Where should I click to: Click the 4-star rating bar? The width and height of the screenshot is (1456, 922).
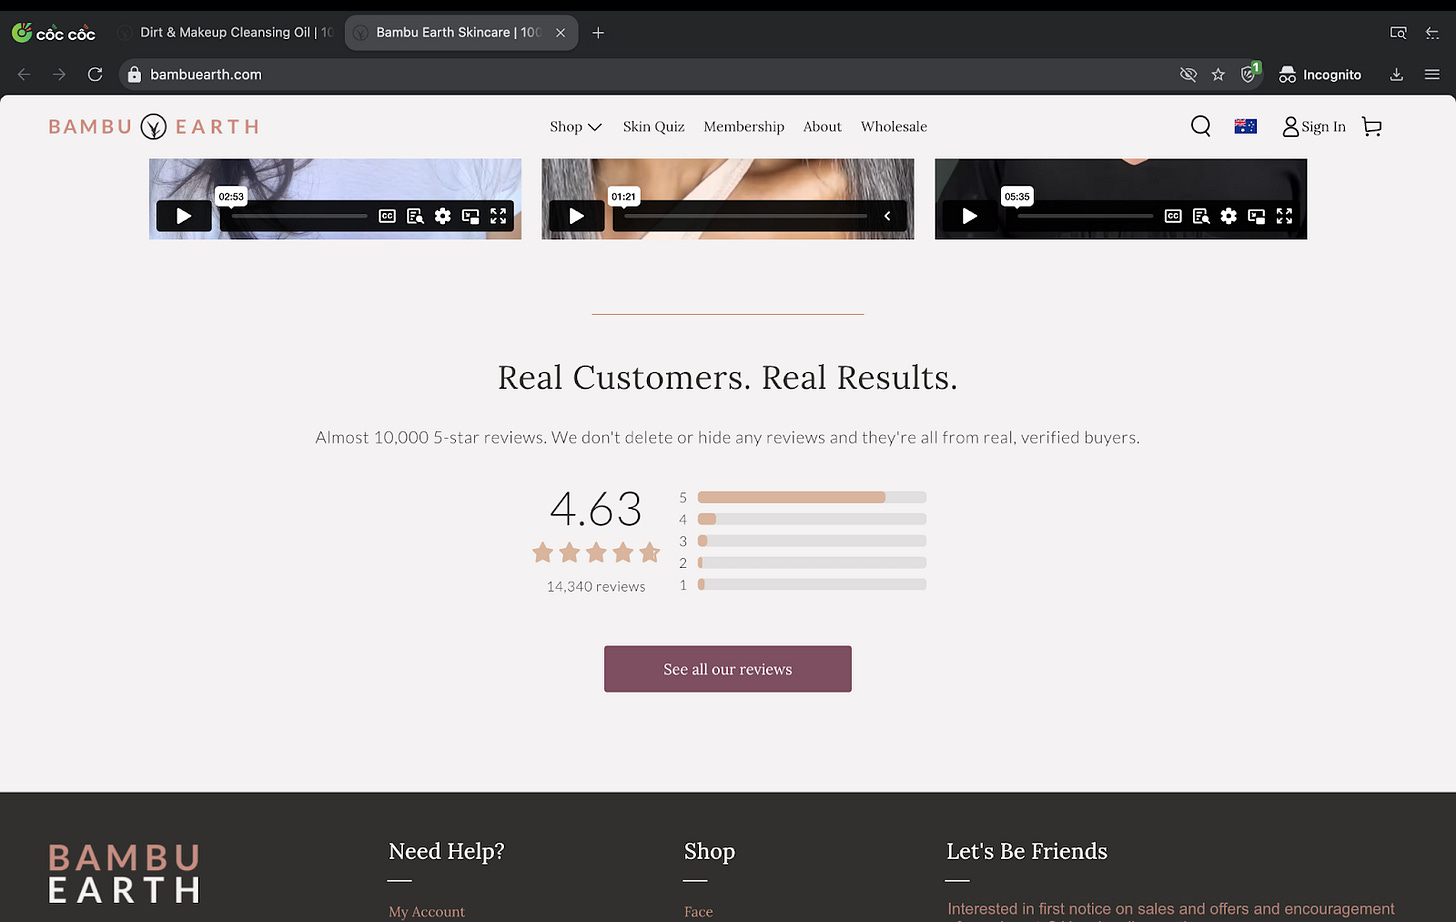point(812,519)
